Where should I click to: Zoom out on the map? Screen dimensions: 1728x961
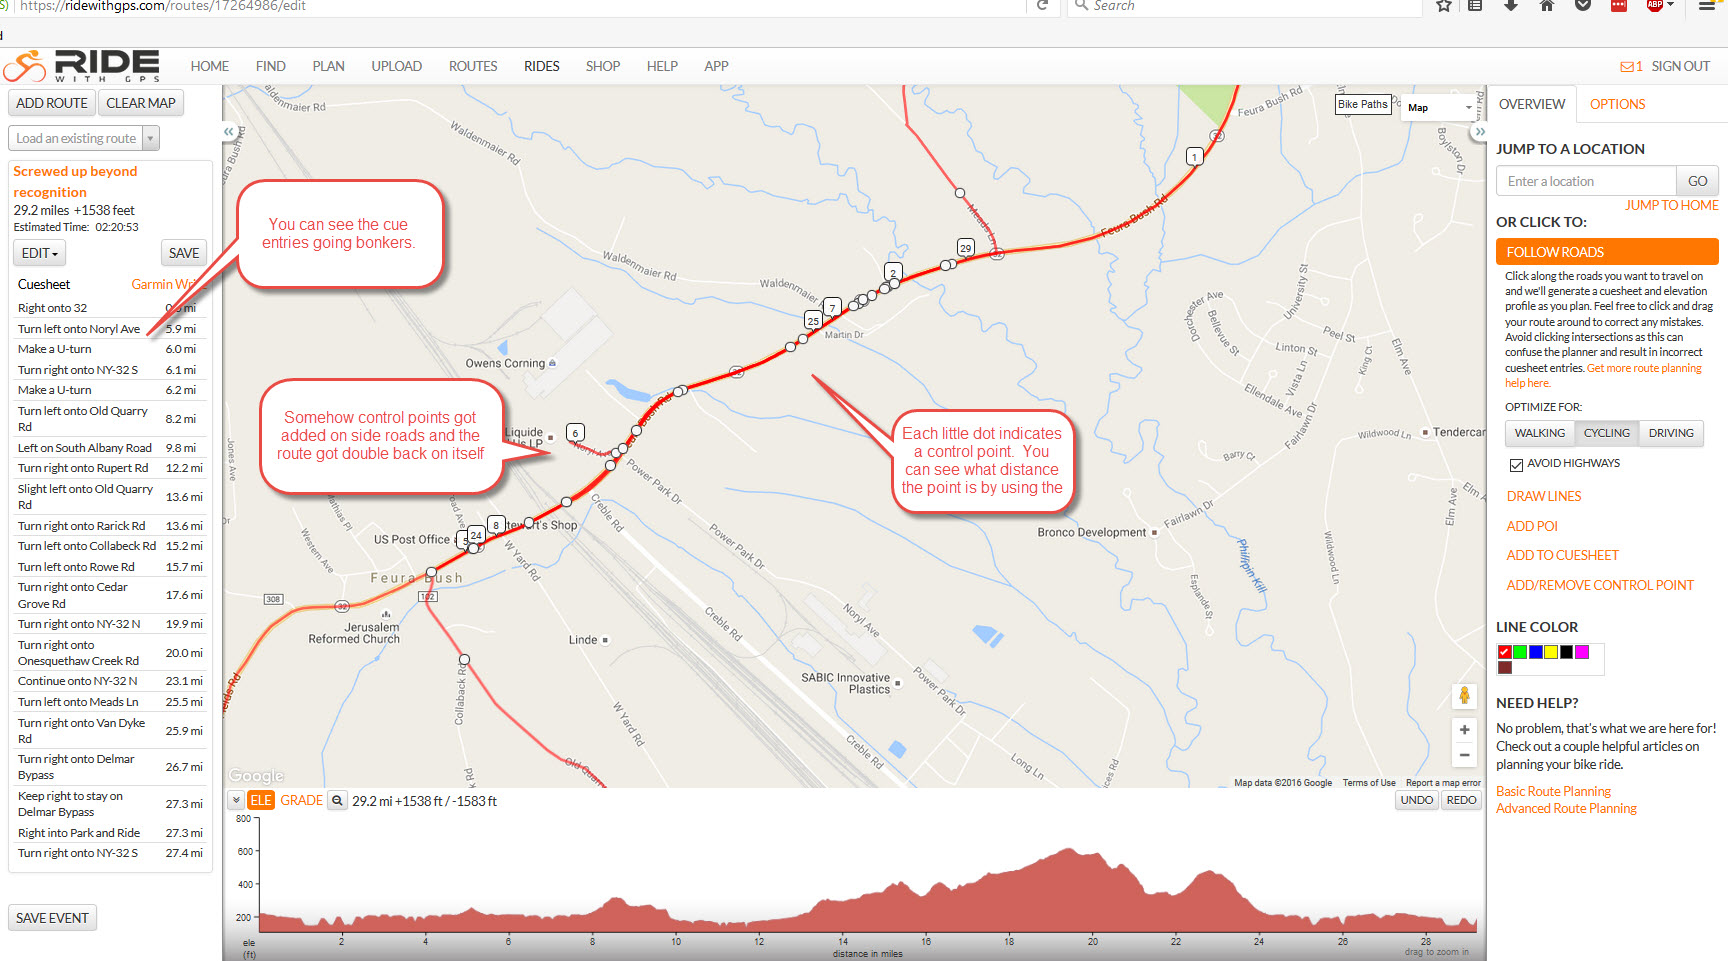pyautogui.click(x=1464, y=755)
